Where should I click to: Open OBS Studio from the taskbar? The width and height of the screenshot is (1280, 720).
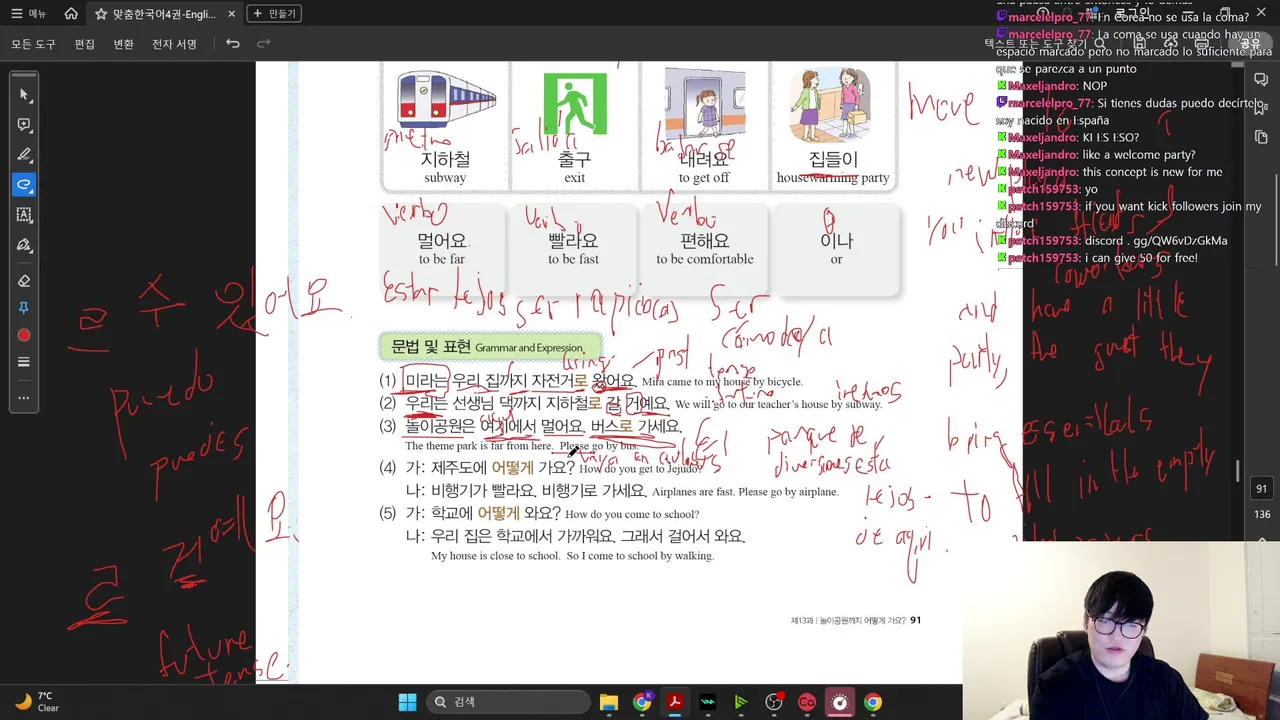774,702
